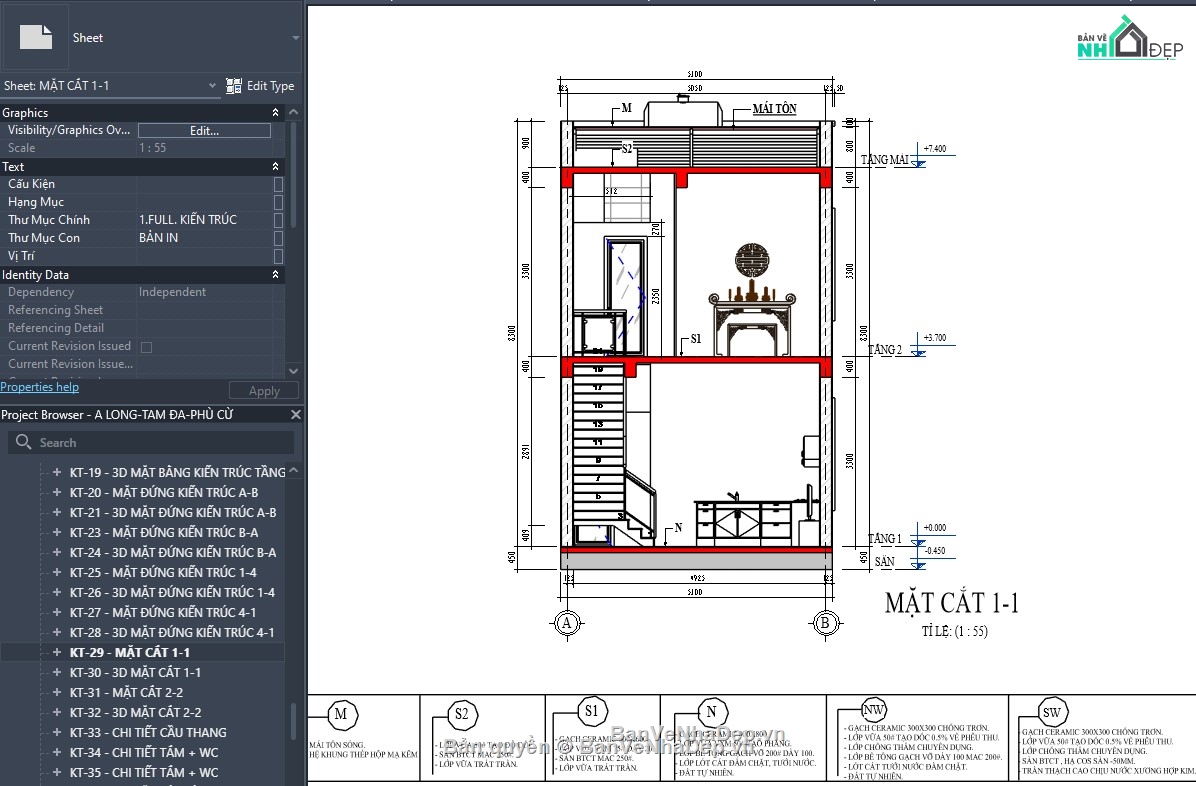Click the Edit Type label
Image resolution: width=1196 pixels, height=786 pixels.
(270, 85)
